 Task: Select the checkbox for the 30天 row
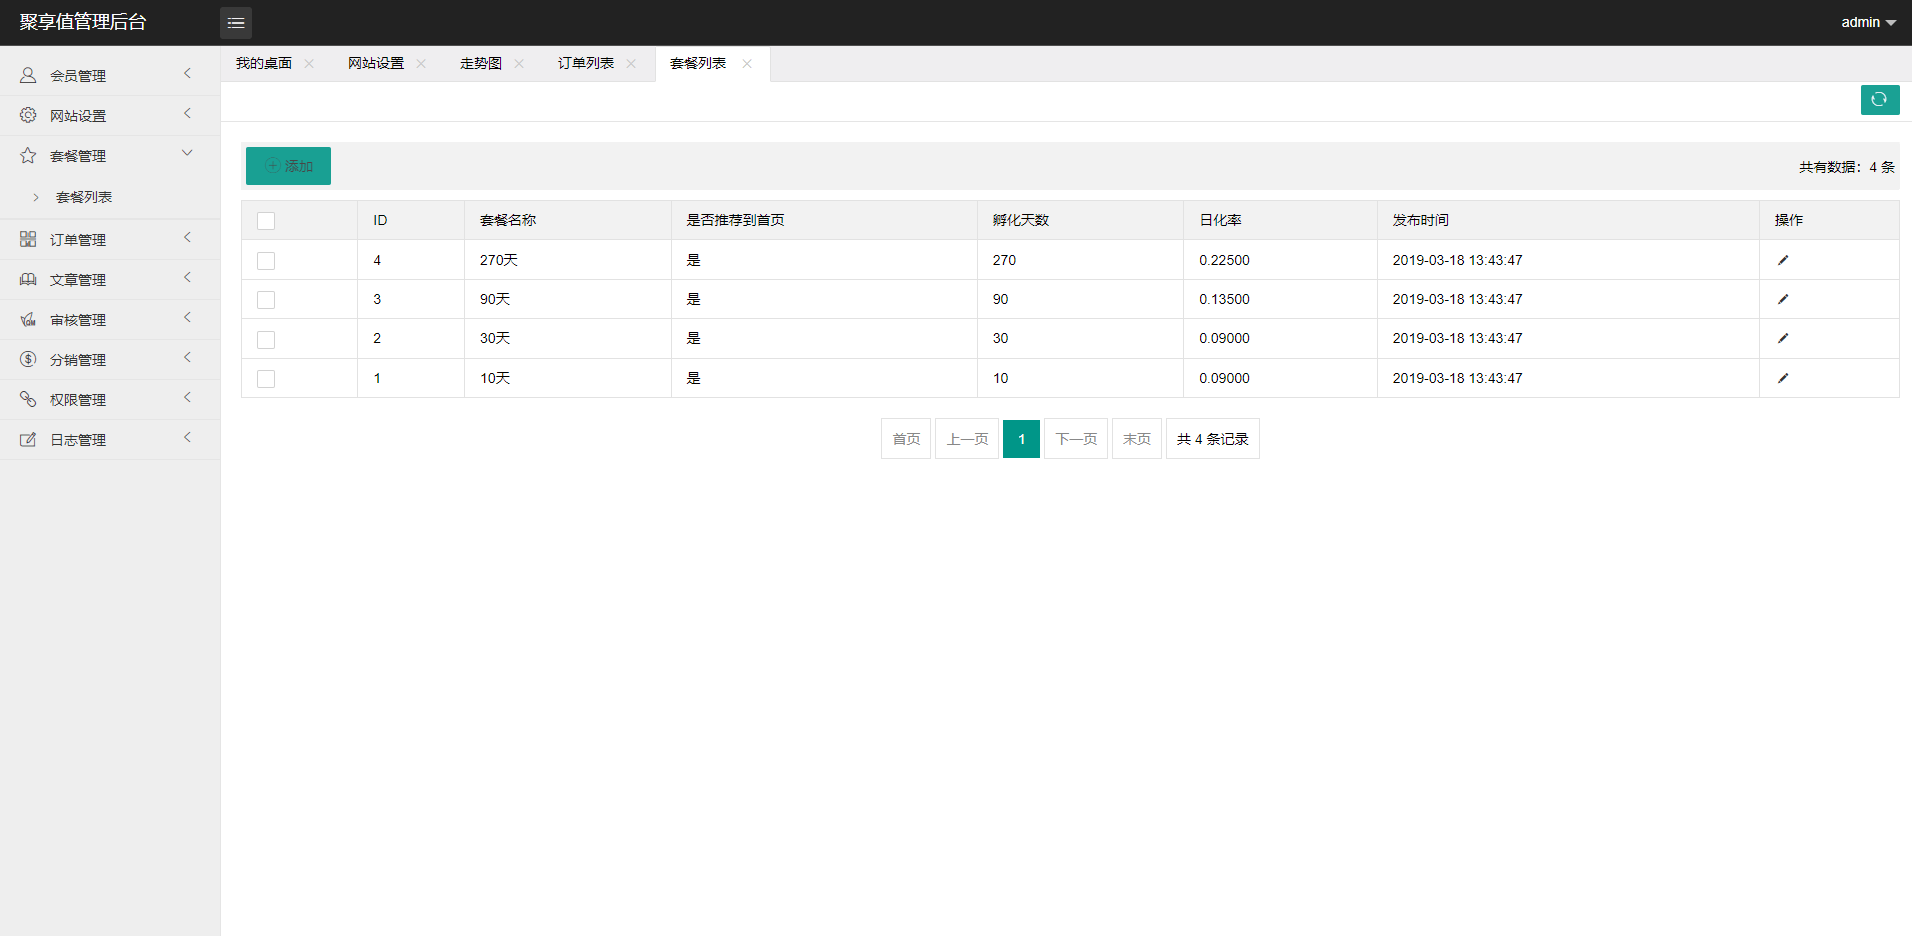tap(266, 340)
